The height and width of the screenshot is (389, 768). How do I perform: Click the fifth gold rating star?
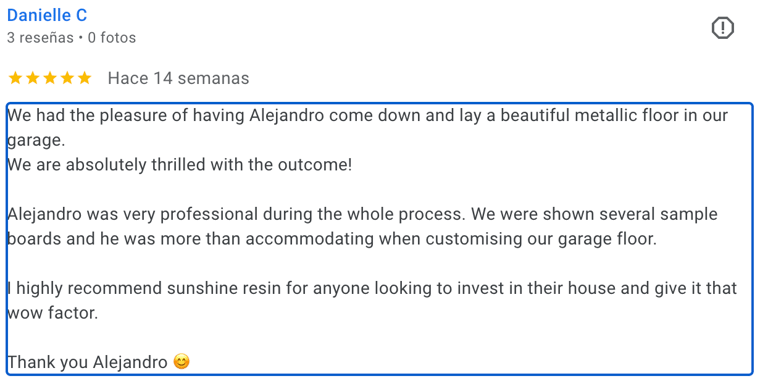pos(84,78)
